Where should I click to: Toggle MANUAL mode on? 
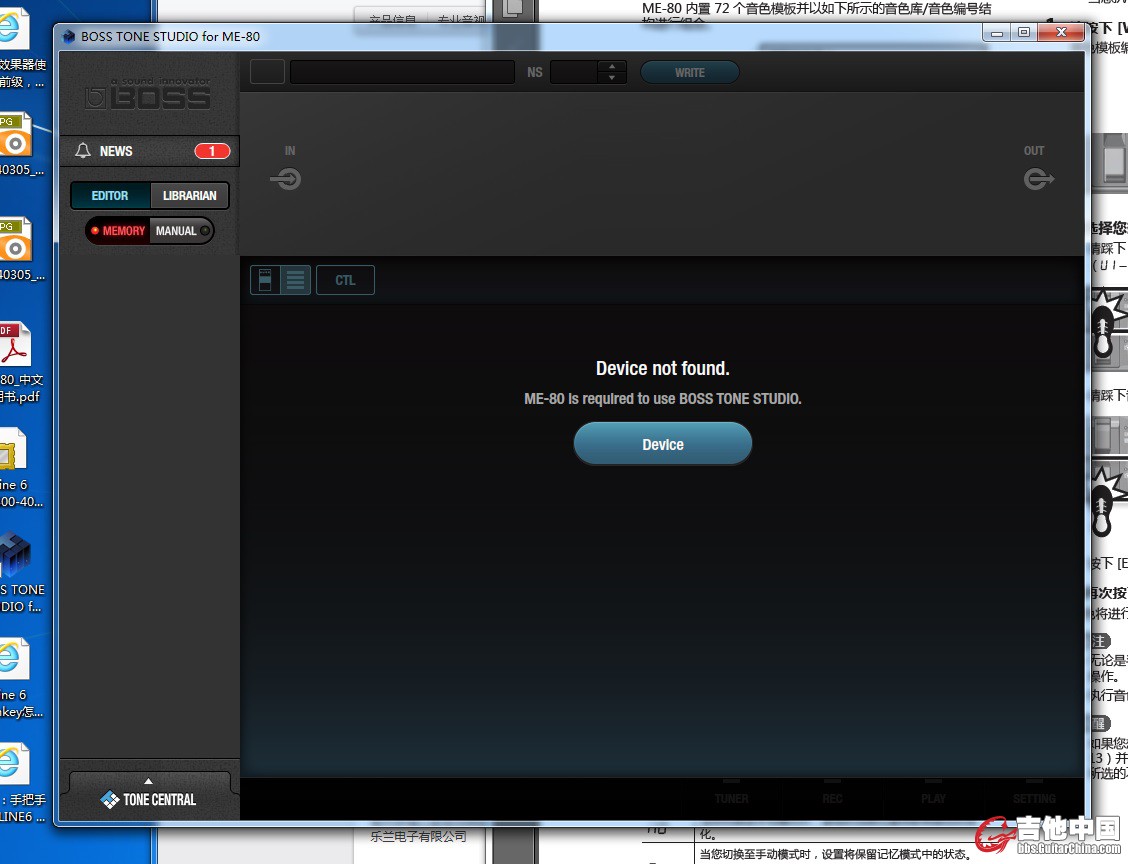(180, 231)
